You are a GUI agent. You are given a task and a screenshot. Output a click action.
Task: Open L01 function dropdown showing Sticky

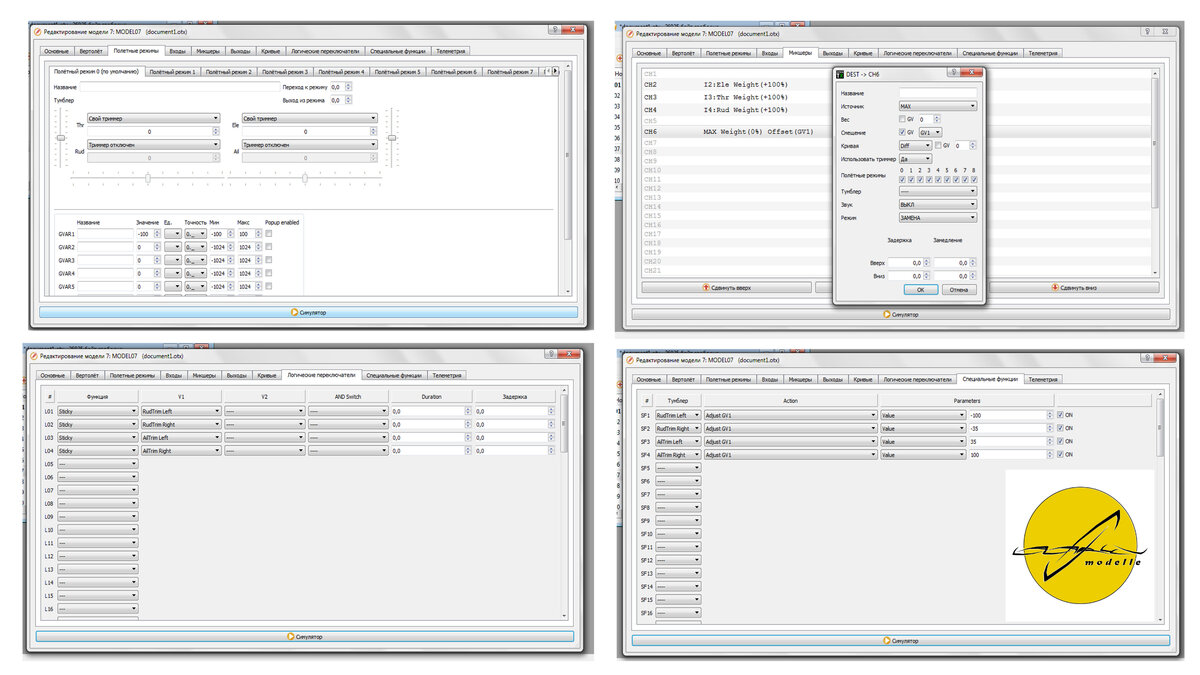click(x=97, y=411)
